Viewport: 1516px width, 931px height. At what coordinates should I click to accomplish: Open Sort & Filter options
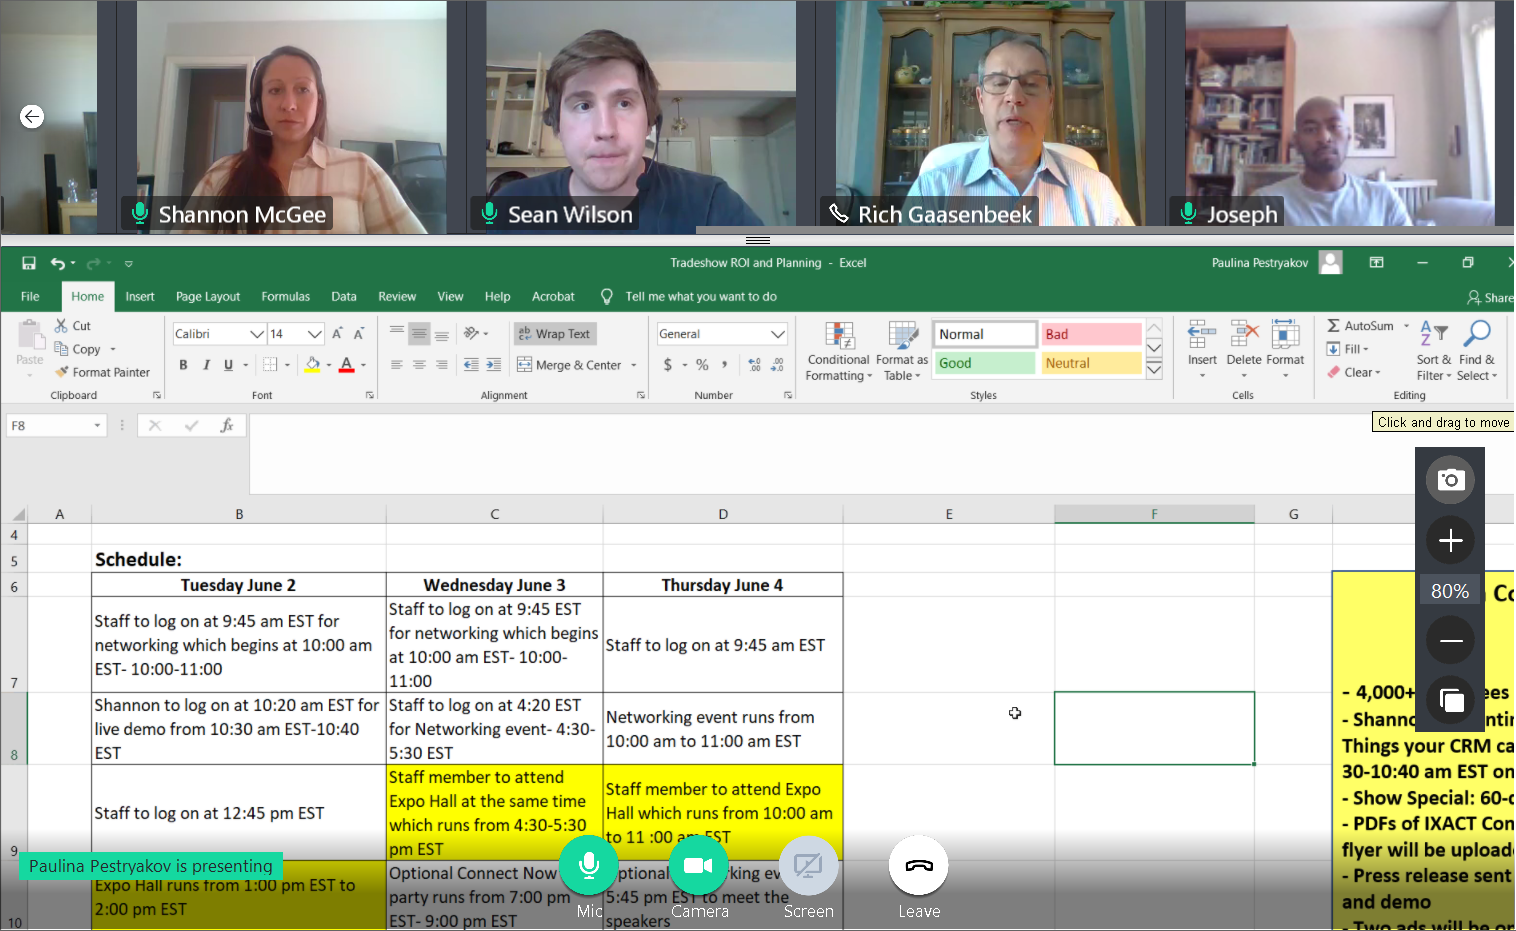tap(1434, 351)
